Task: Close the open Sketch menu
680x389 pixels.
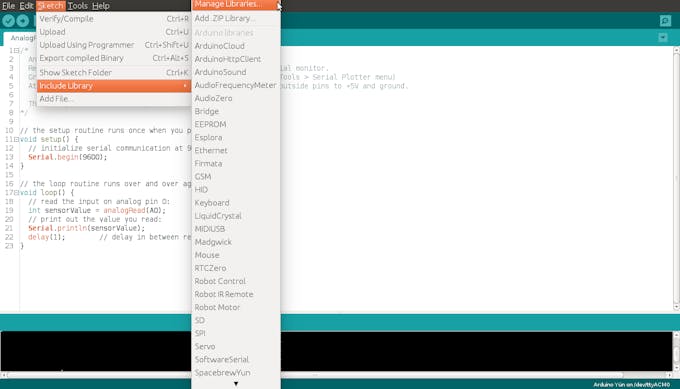Action: (x=51, y=6)
